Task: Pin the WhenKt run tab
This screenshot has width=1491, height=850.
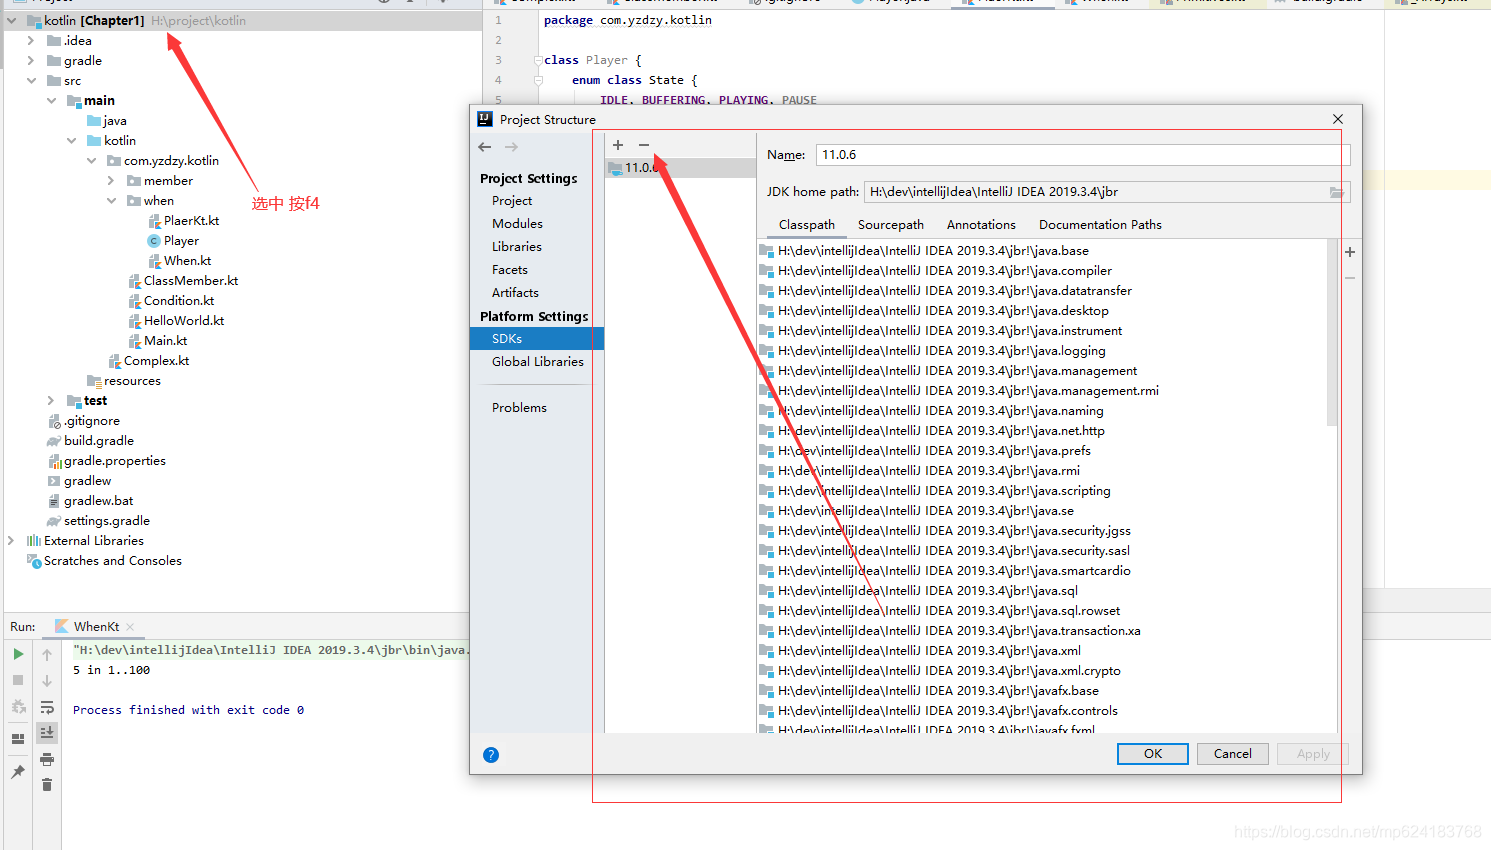Action: (18, 771)
